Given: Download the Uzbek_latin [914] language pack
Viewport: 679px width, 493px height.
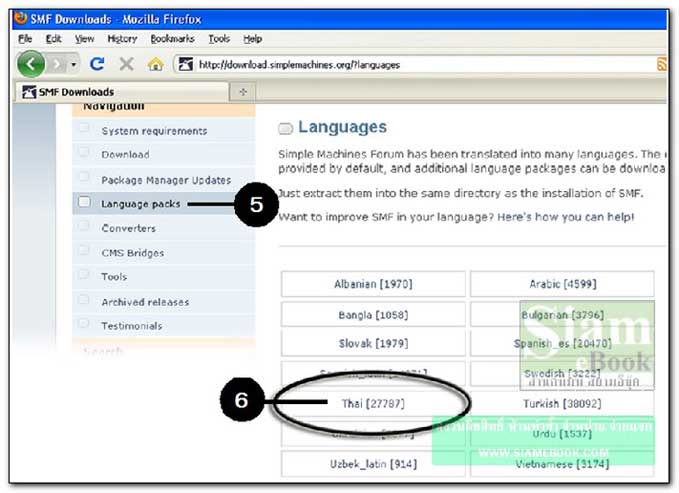Looking at the screenshot, I should pyautogui.click(x=373, y=464).
